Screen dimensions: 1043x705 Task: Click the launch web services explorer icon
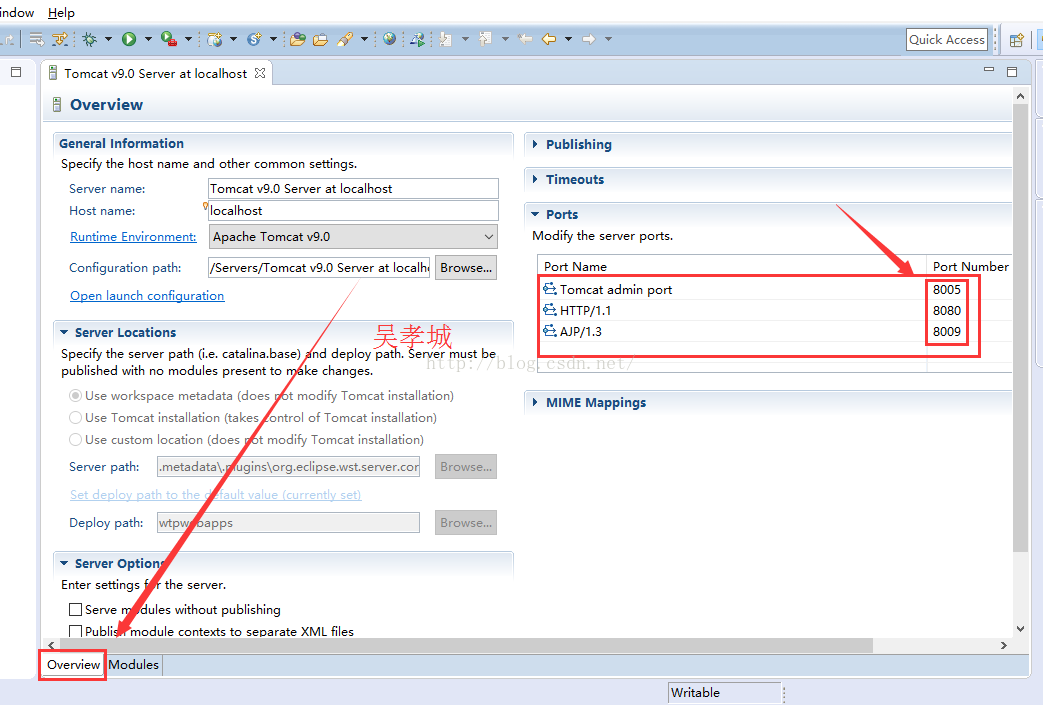point(418,39)
